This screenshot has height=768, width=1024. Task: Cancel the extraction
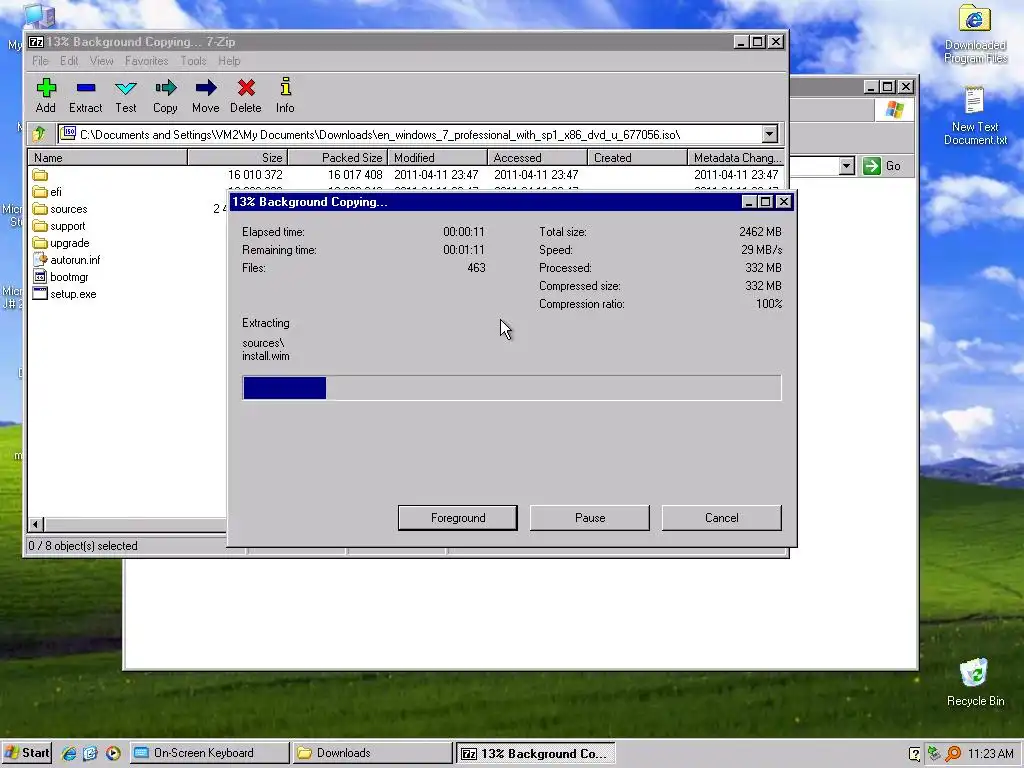coord(722,518)
